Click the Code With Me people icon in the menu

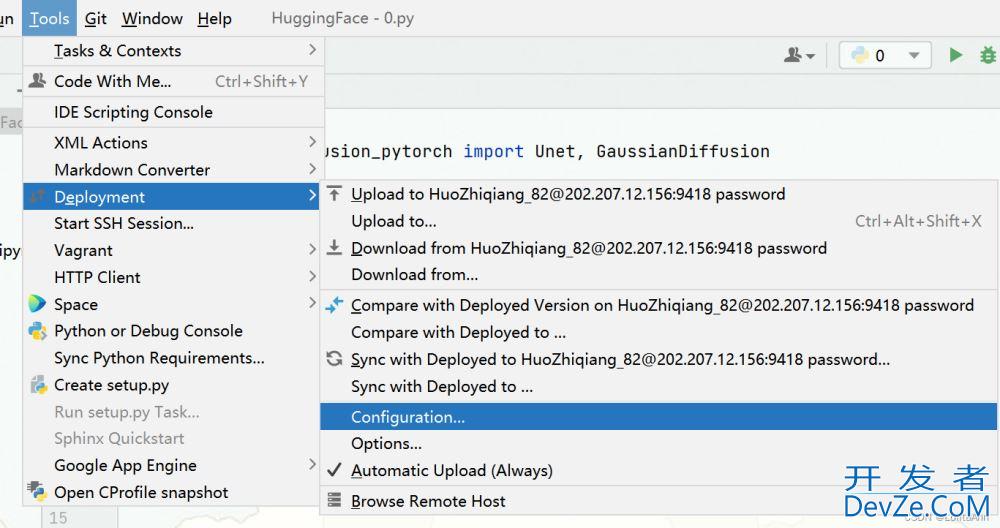pos(38,80)
